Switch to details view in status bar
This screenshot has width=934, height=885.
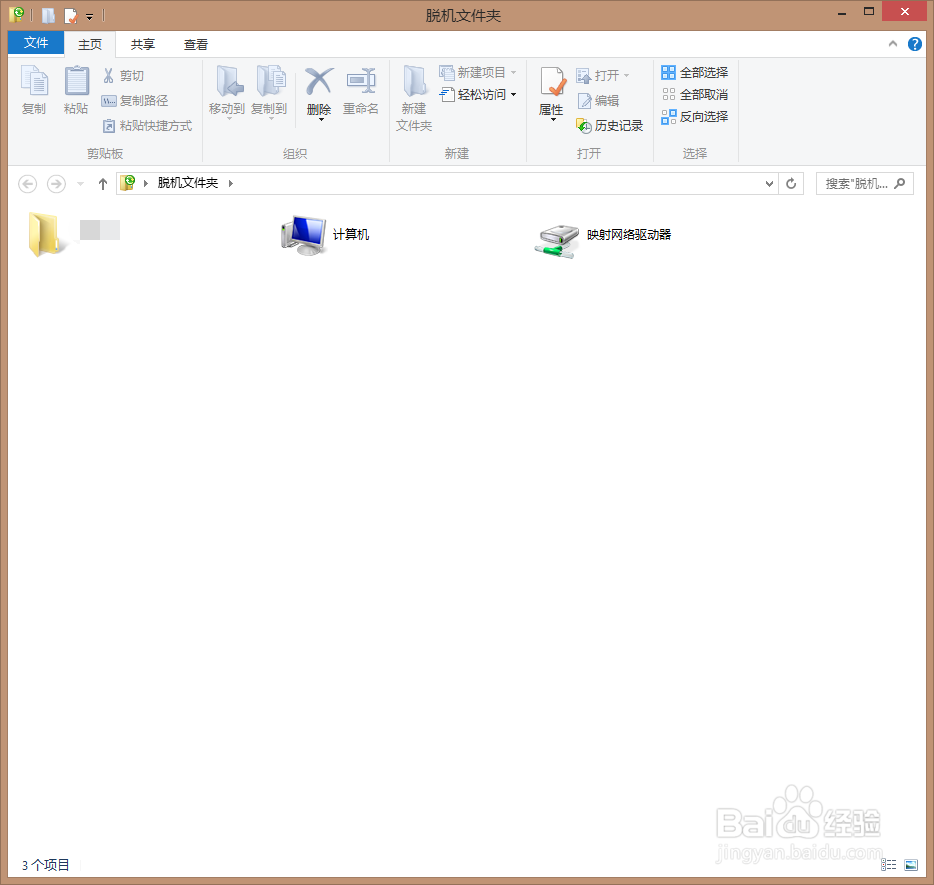click(889, 865)
